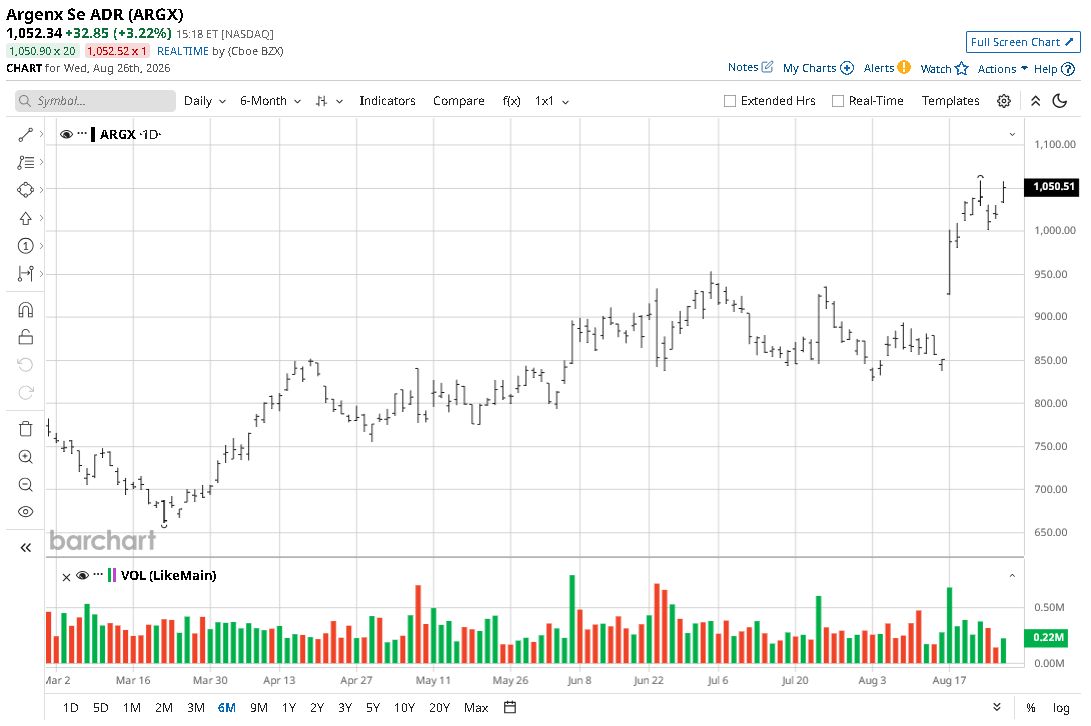Click the Notes link
Screen dimensions: 1091x726
(x=743, y=67)
